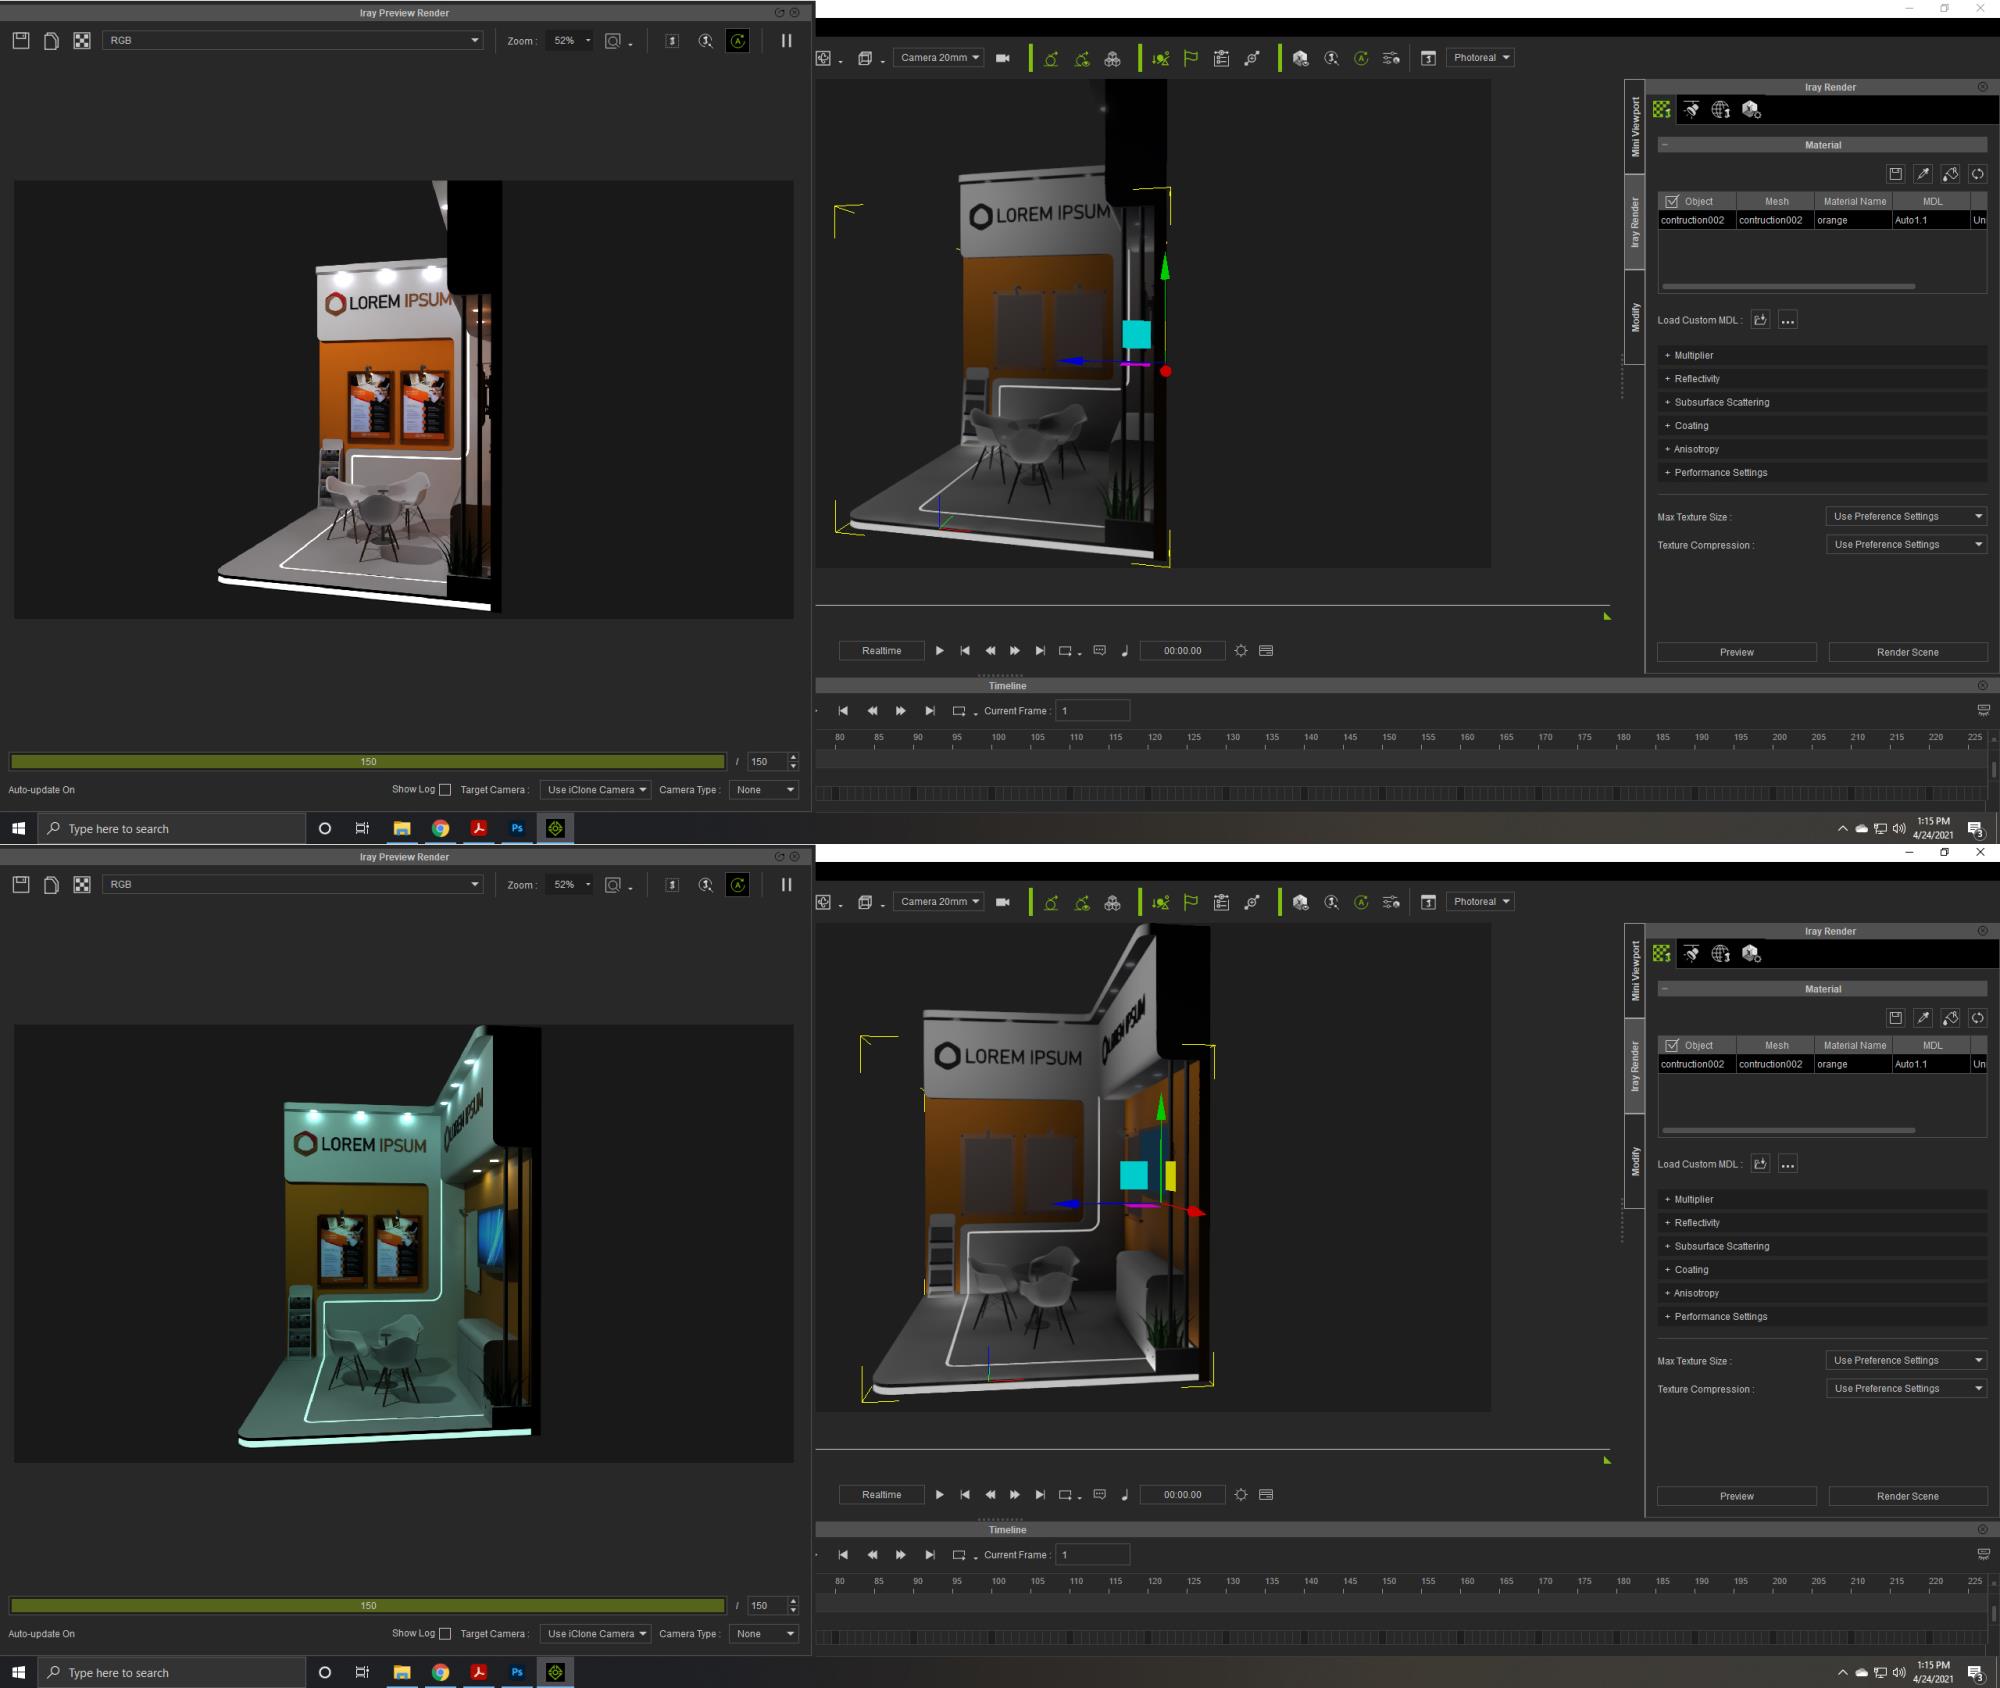This screenshot has width=2000, height=1688.
Task: Expand the Anisotropy section in the top screenshot
Action: point(1822,450)
